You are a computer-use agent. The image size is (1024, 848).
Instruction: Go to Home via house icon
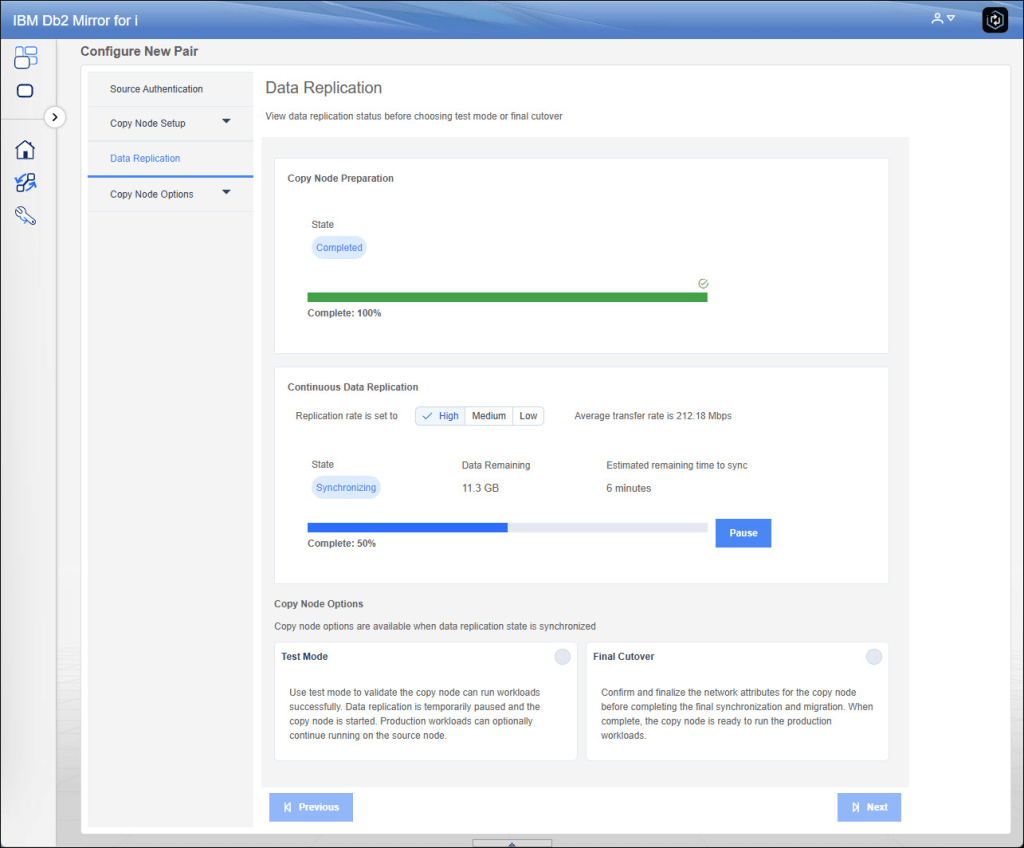click(x=25, y=150)
